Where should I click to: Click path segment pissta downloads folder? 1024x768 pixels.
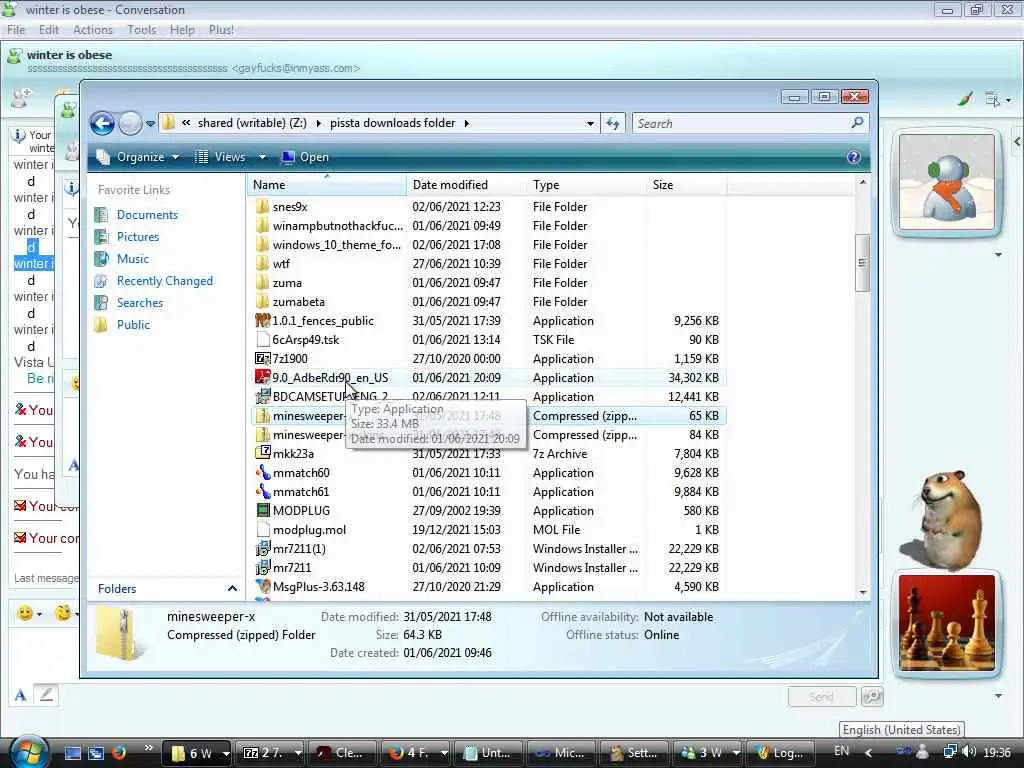[x=392, y=123]
